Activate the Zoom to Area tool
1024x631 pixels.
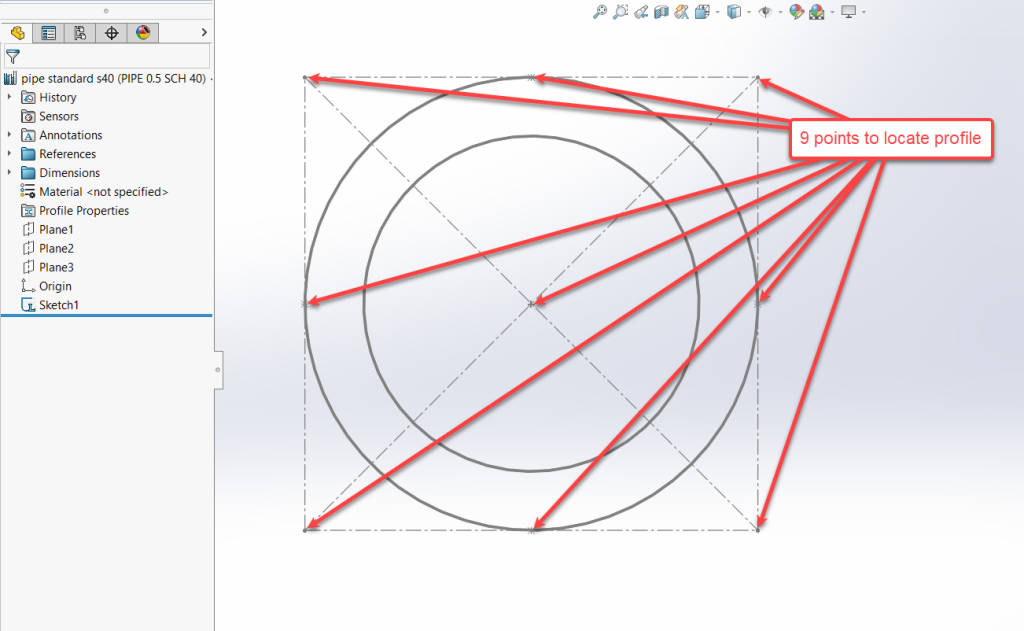coord(621,11)
